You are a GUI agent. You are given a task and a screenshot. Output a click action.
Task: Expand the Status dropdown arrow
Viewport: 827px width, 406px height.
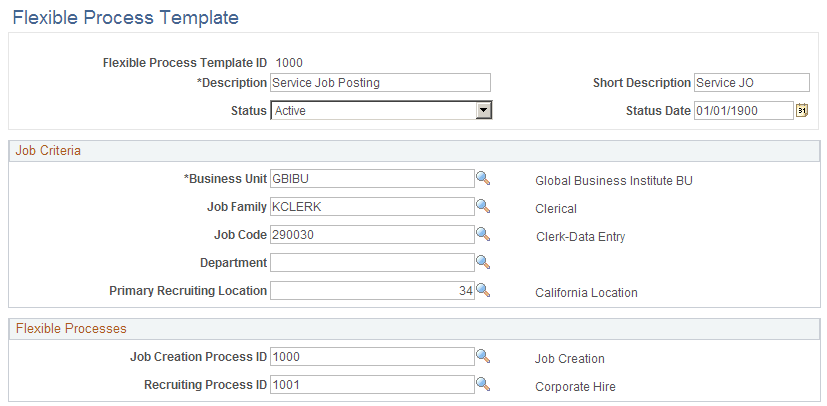pyautogui.click(x=483, y=110)
